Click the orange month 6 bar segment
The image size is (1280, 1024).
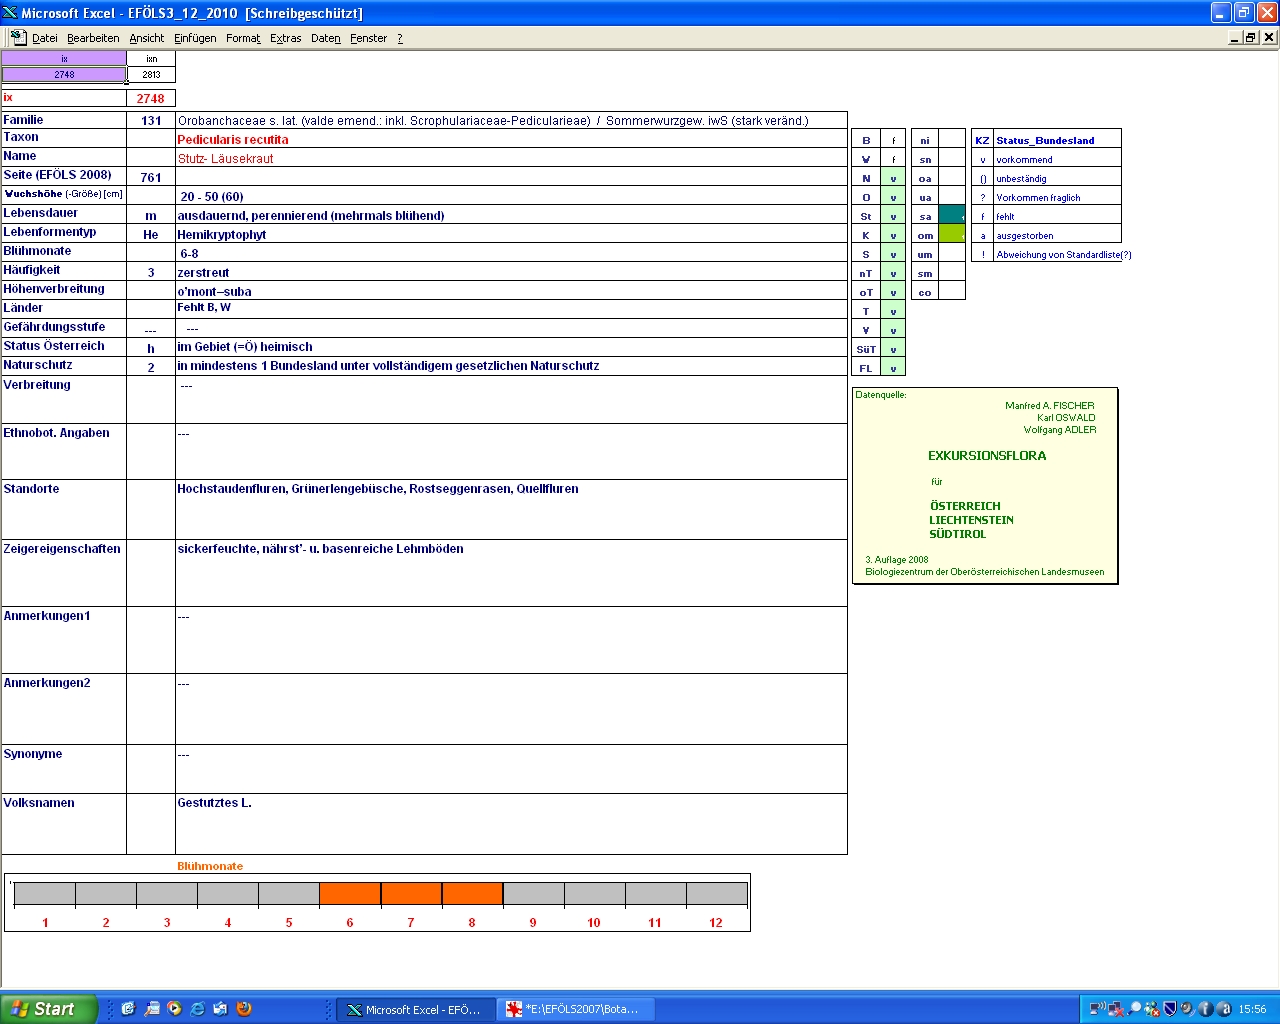[350, 894]
